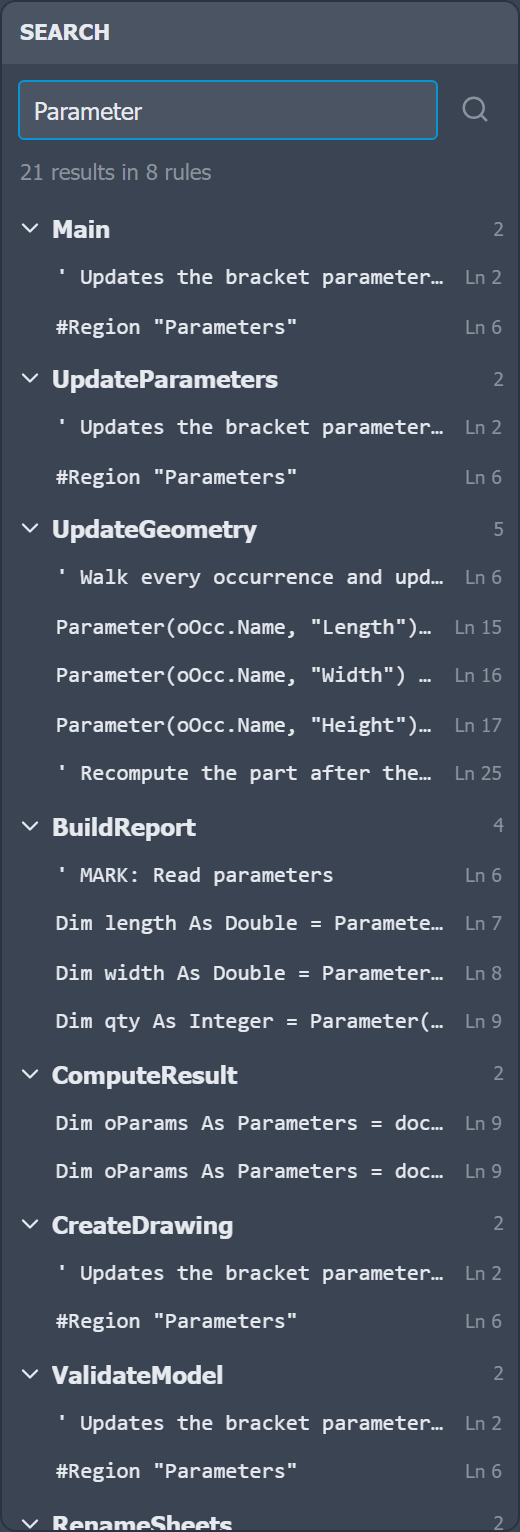Viewport: 520px width, 1532px height.
Task: Collapse the RenameSheets group chevron
Action: [29, 1522]
